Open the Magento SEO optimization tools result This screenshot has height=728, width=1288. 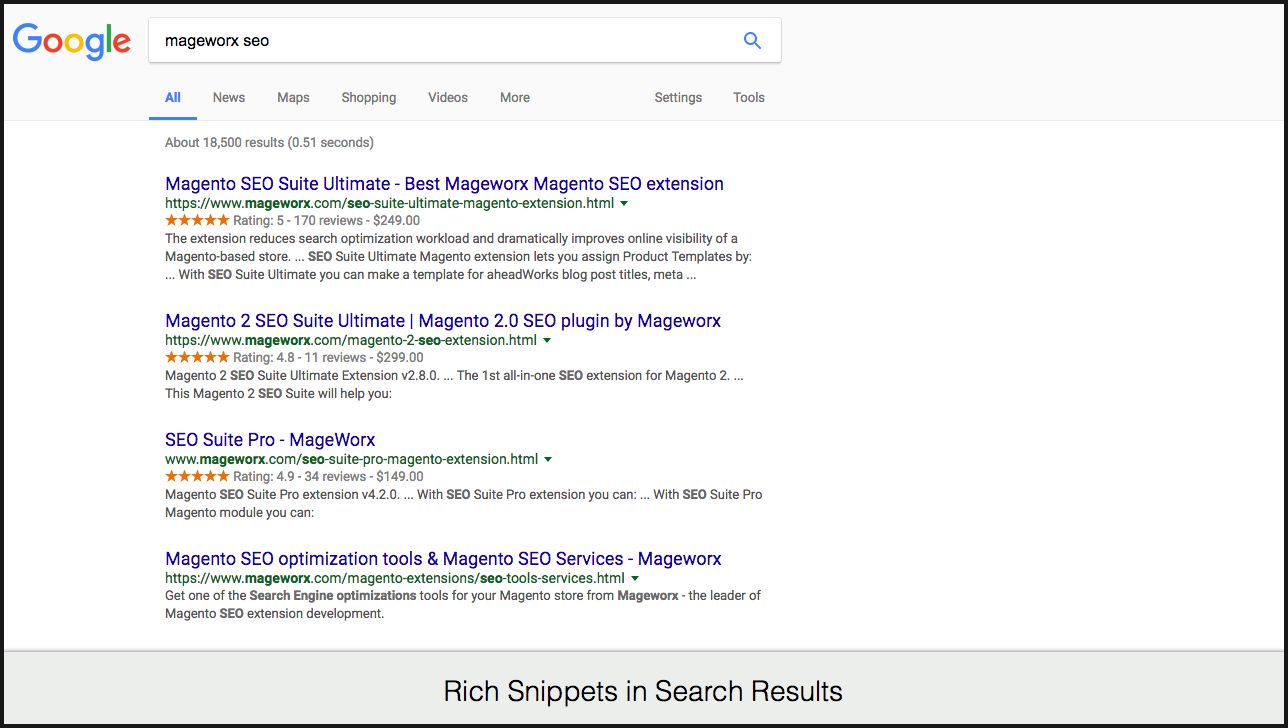(443, 559)
